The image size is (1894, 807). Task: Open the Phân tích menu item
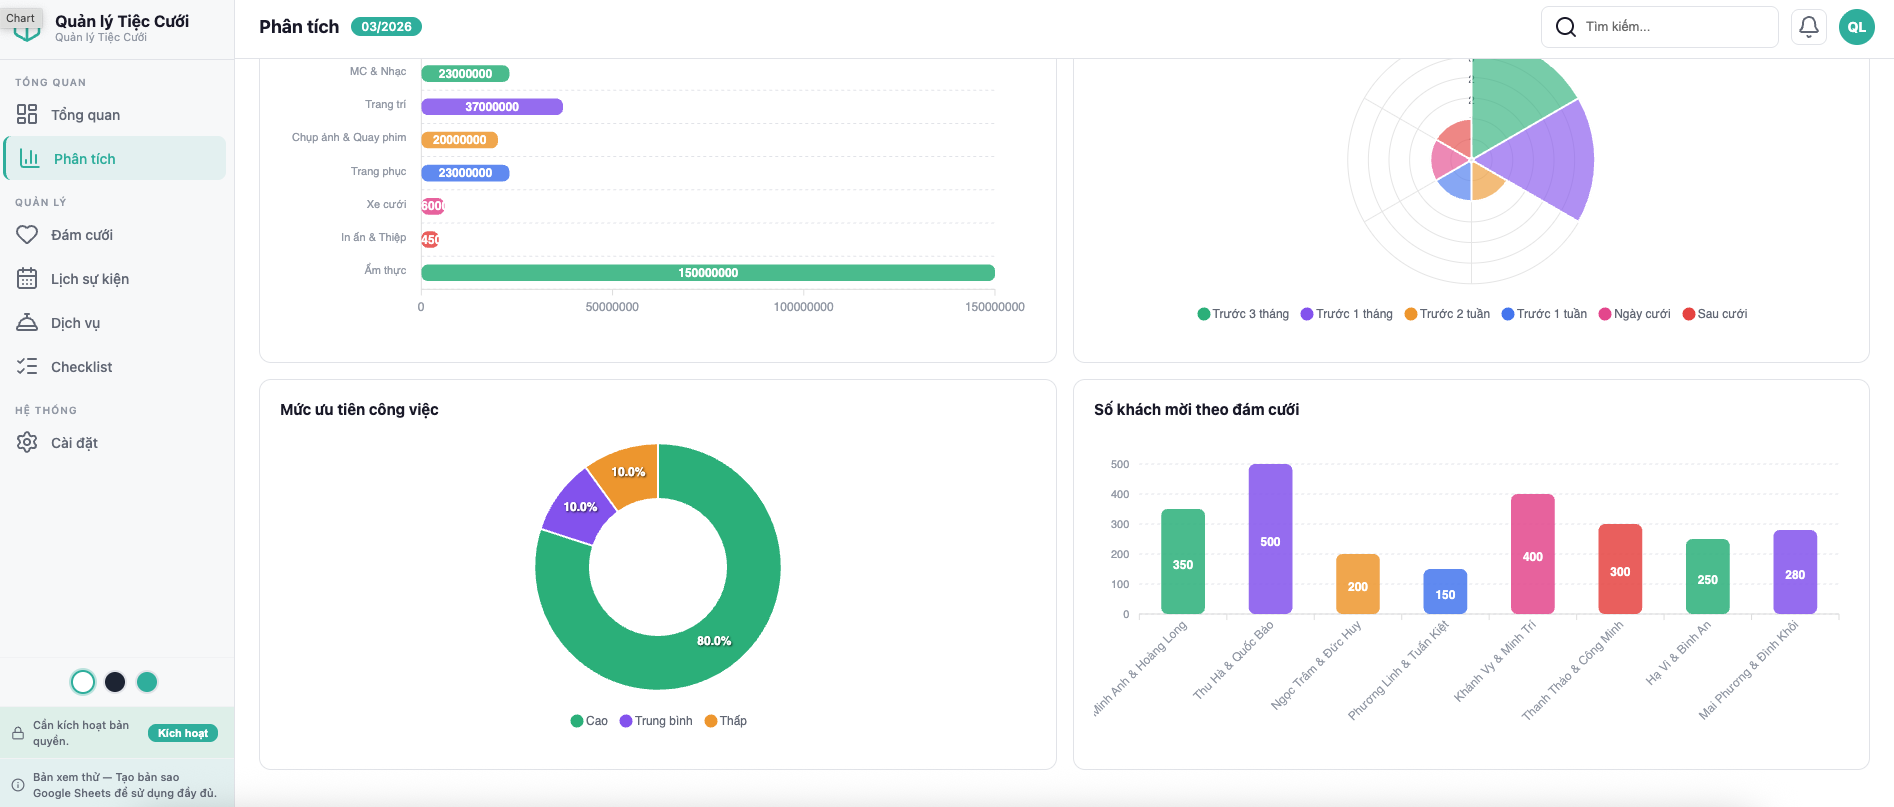click(85, 159)
